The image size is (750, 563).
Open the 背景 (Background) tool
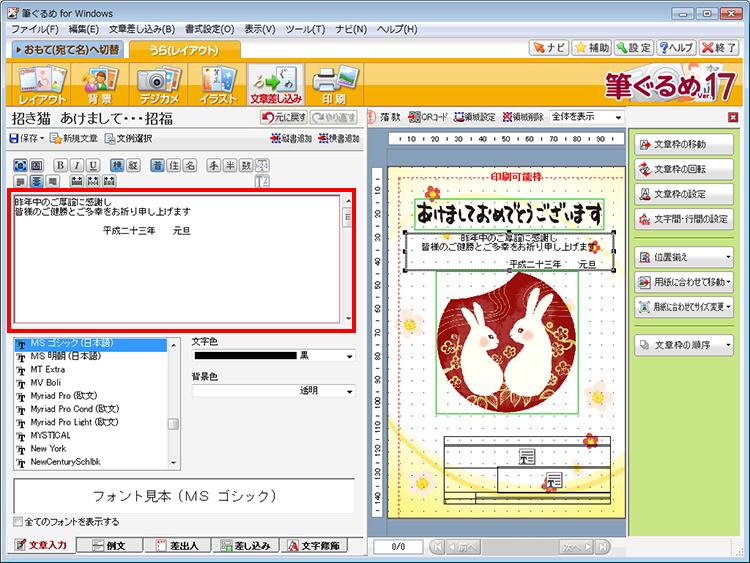point(100,85)
